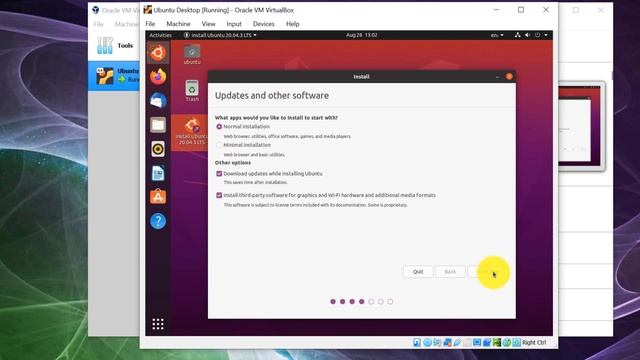Select Ubuntu VM entry in Manager list

114,76
